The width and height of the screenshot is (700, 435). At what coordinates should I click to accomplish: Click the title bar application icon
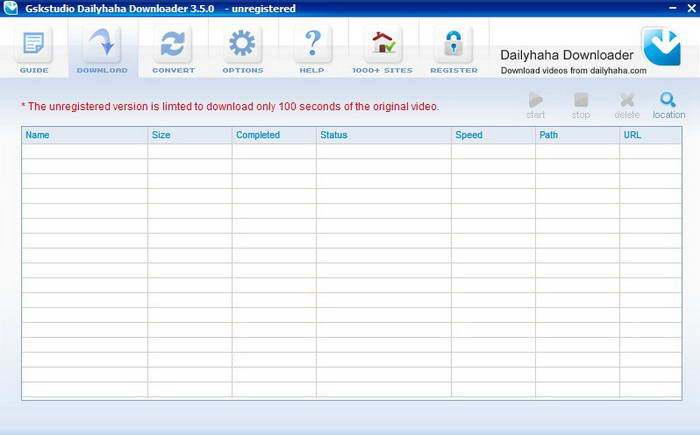coord(10,8)
